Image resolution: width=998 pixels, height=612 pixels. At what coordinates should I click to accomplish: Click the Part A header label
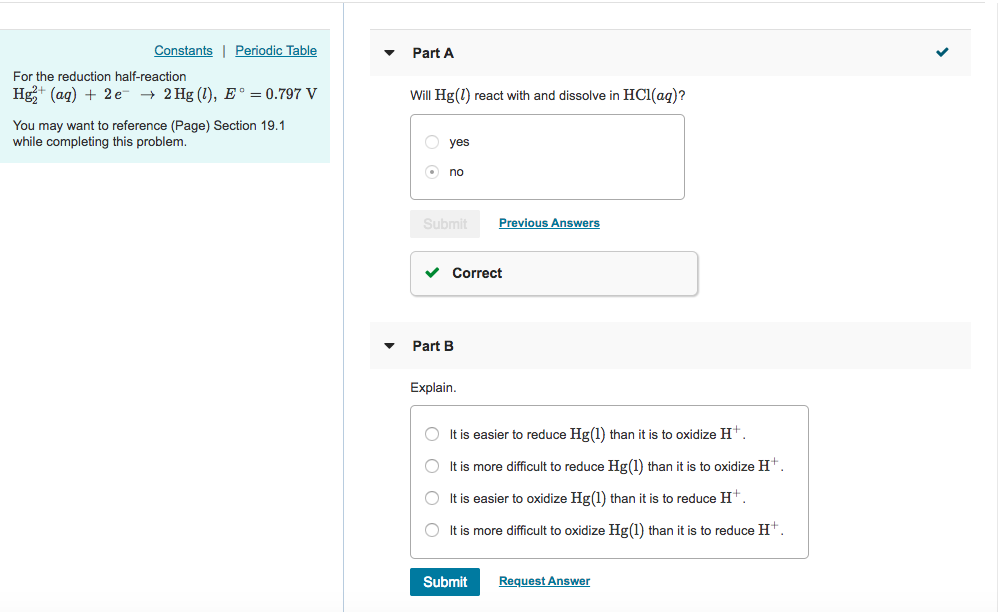click(x=433, y=53)
